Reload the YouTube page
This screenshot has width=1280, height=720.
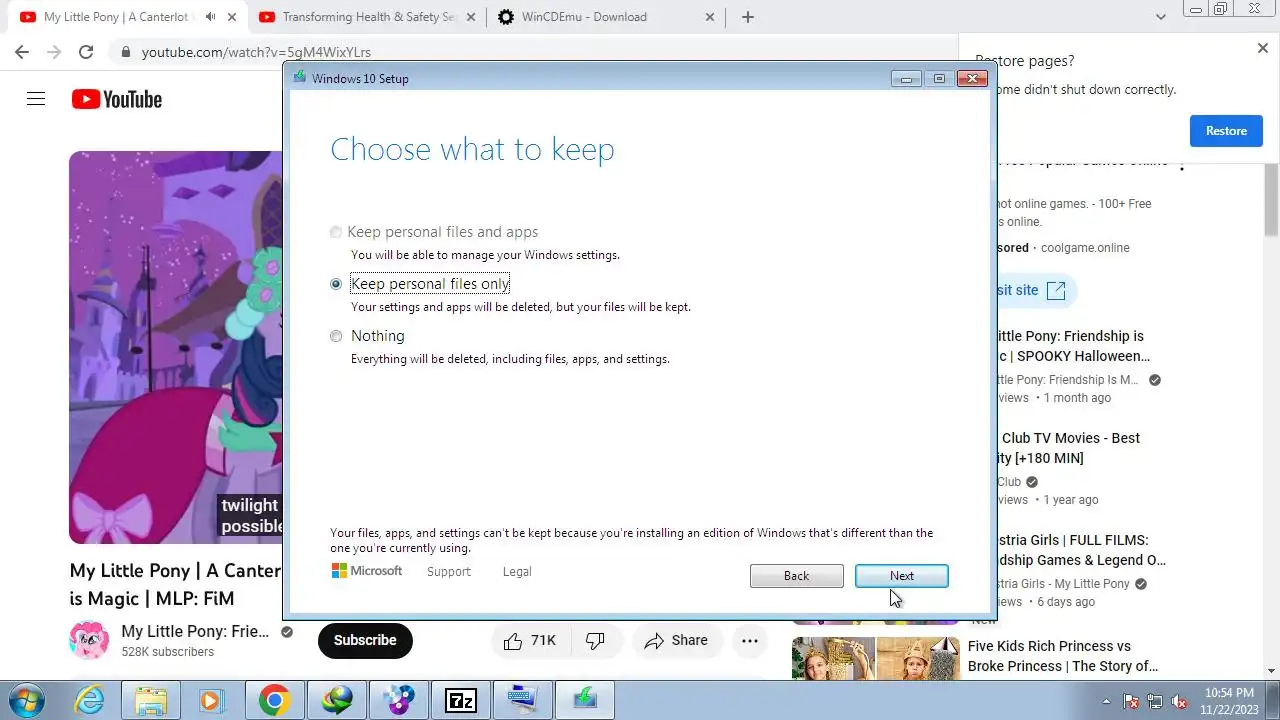tap(86, 52)
